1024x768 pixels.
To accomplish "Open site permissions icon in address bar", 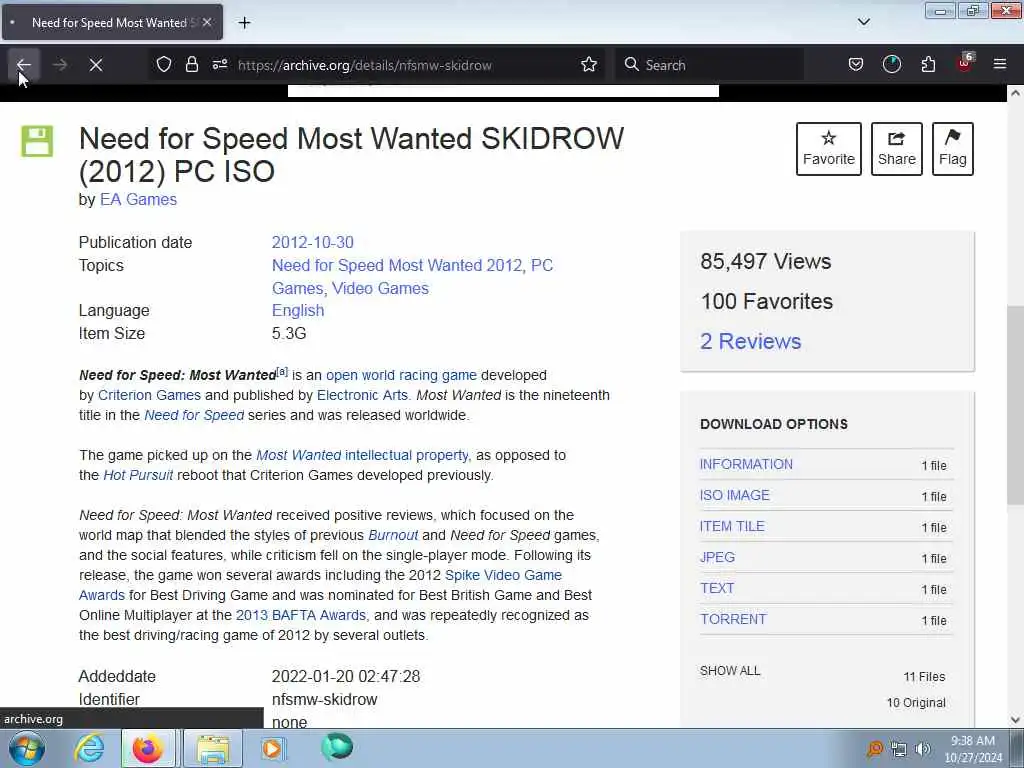I will 219,64.
